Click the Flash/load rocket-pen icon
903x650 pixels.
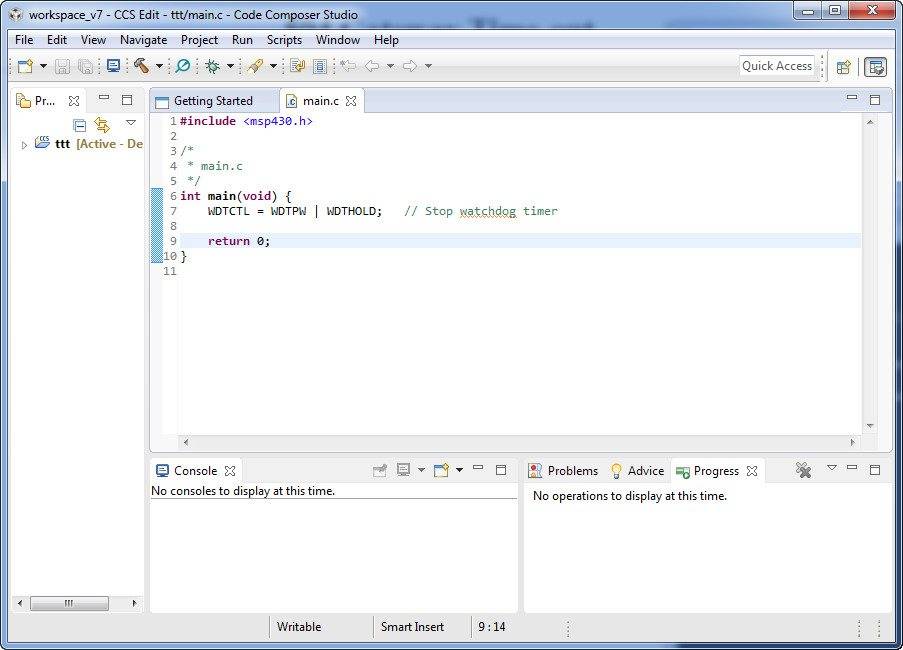[x=255, y=66]
